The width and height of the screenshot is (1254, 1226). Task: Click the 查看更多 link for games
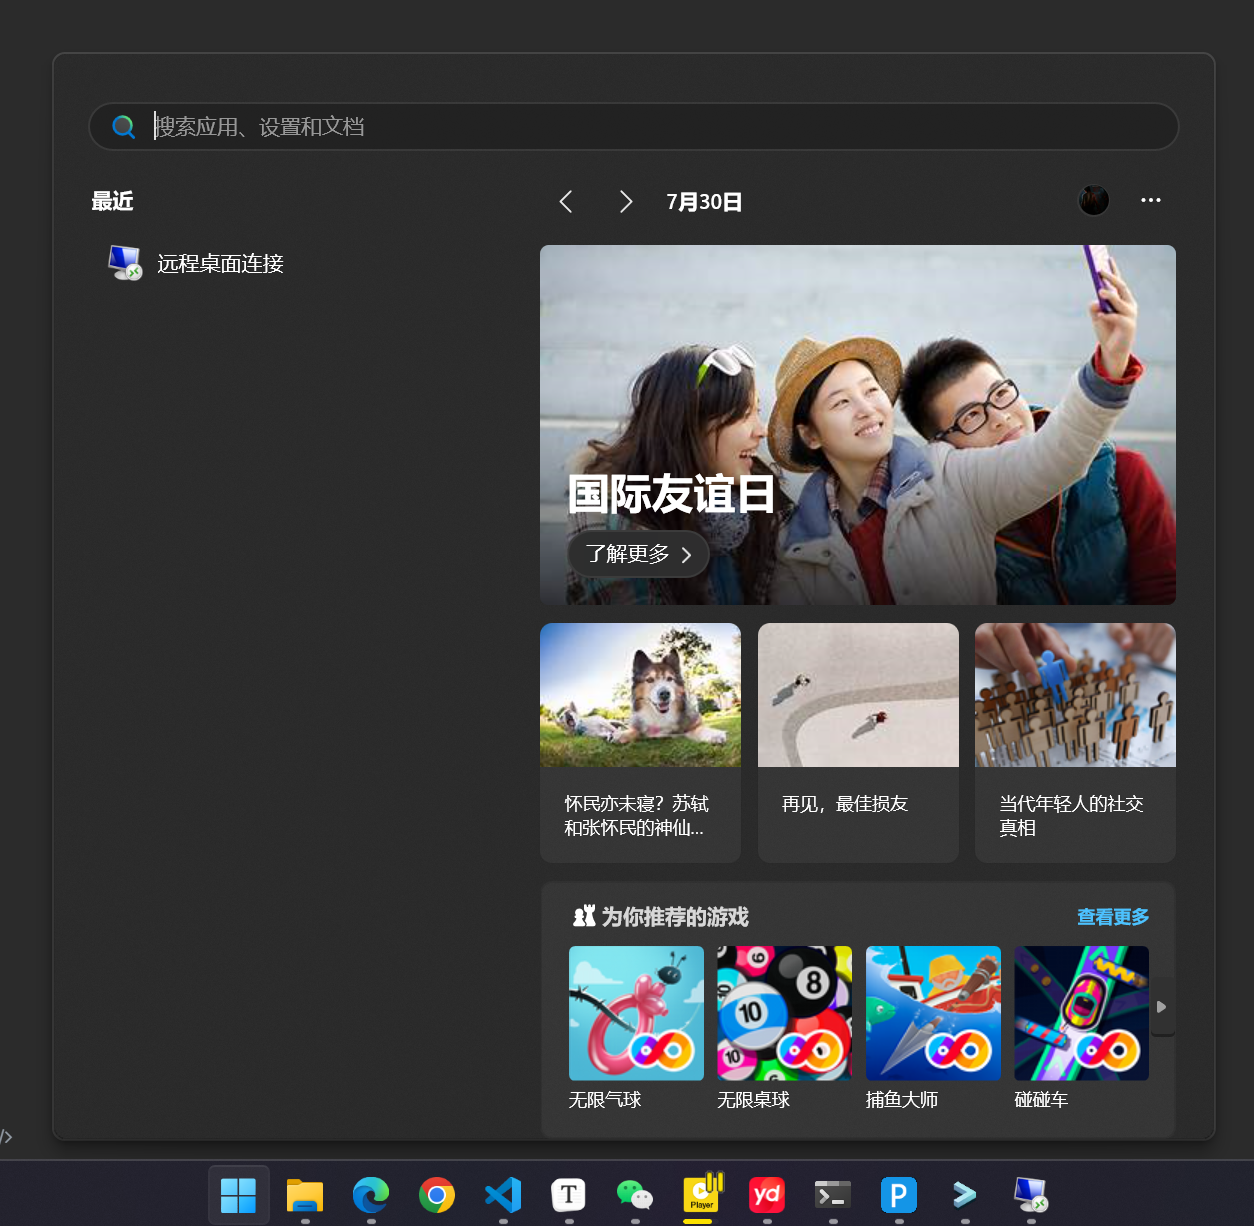[x=1112, y=917]
